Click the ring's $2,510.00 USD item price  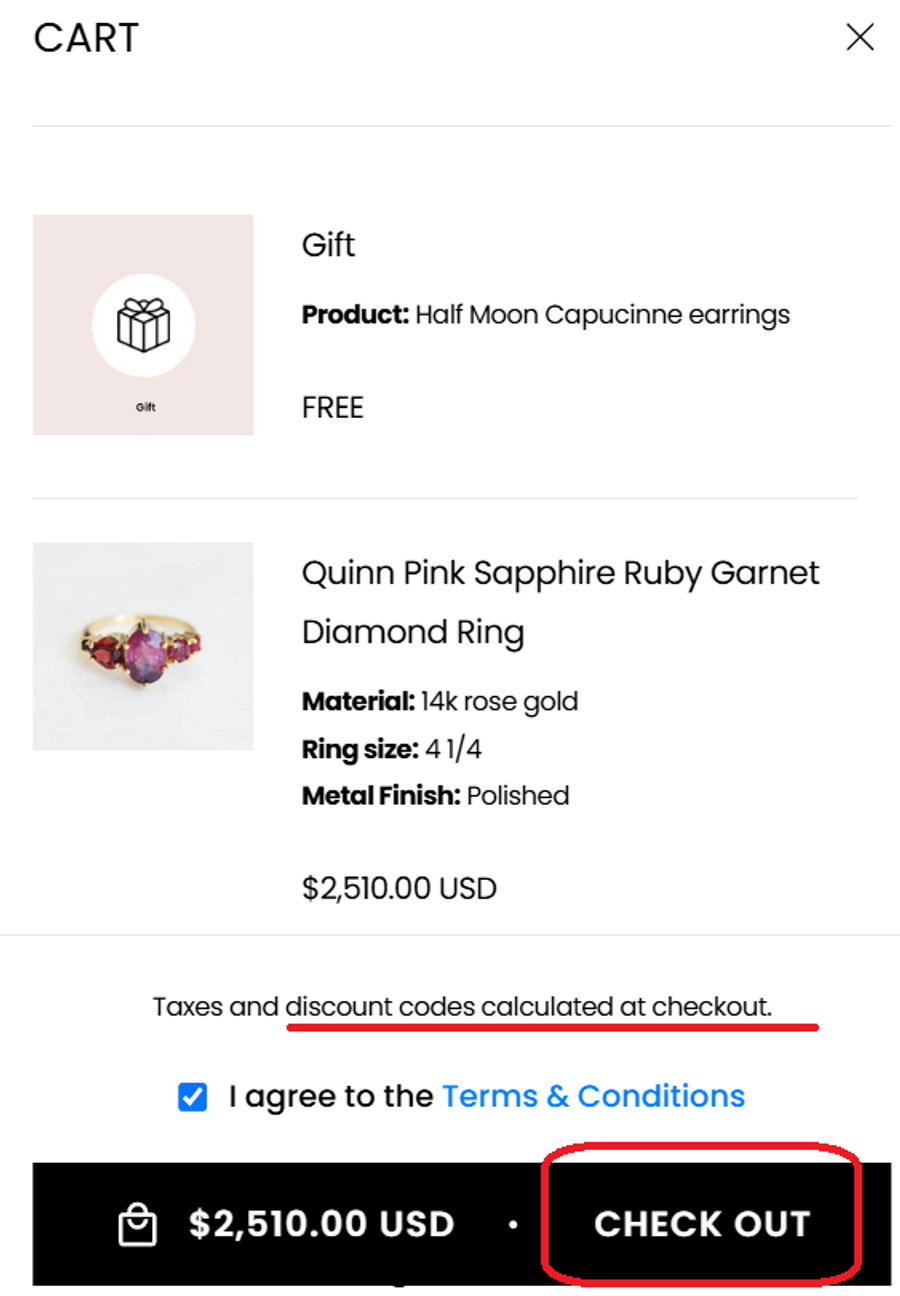point(399,888)
